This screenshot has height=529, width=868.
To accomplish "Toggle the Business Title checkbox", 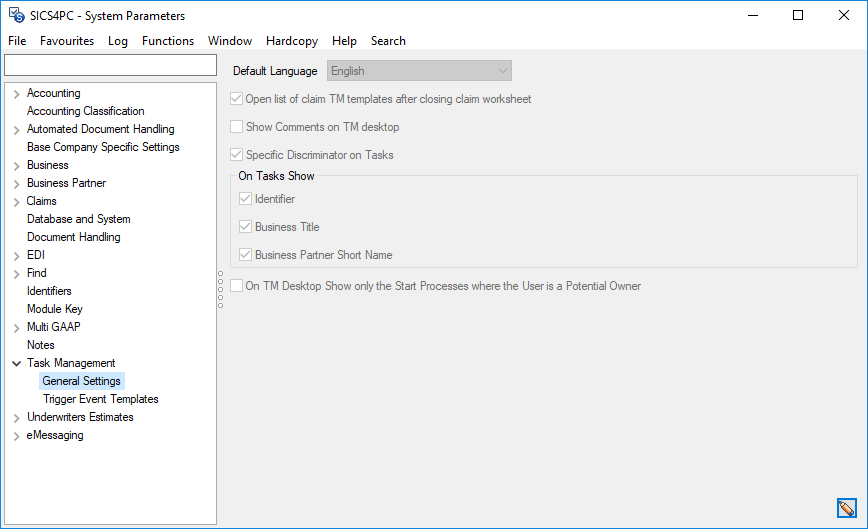I will [245, 227].
